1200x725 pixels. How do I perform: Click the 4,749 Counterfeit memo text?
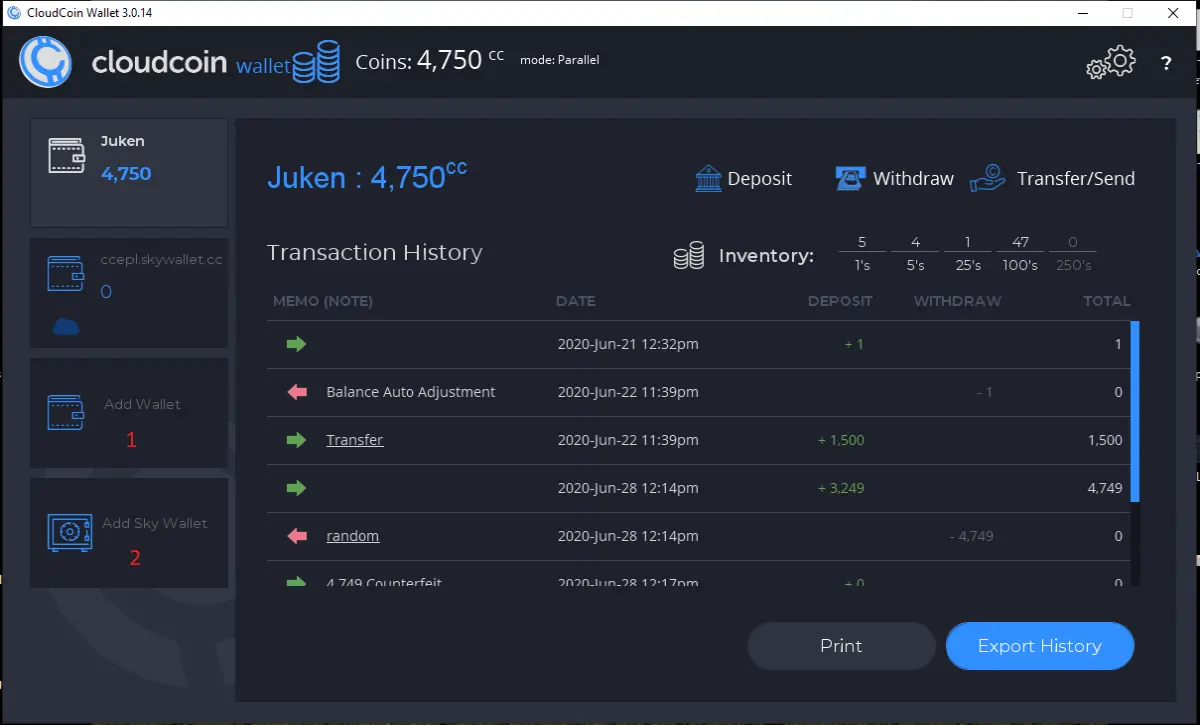tap(384, 581)
